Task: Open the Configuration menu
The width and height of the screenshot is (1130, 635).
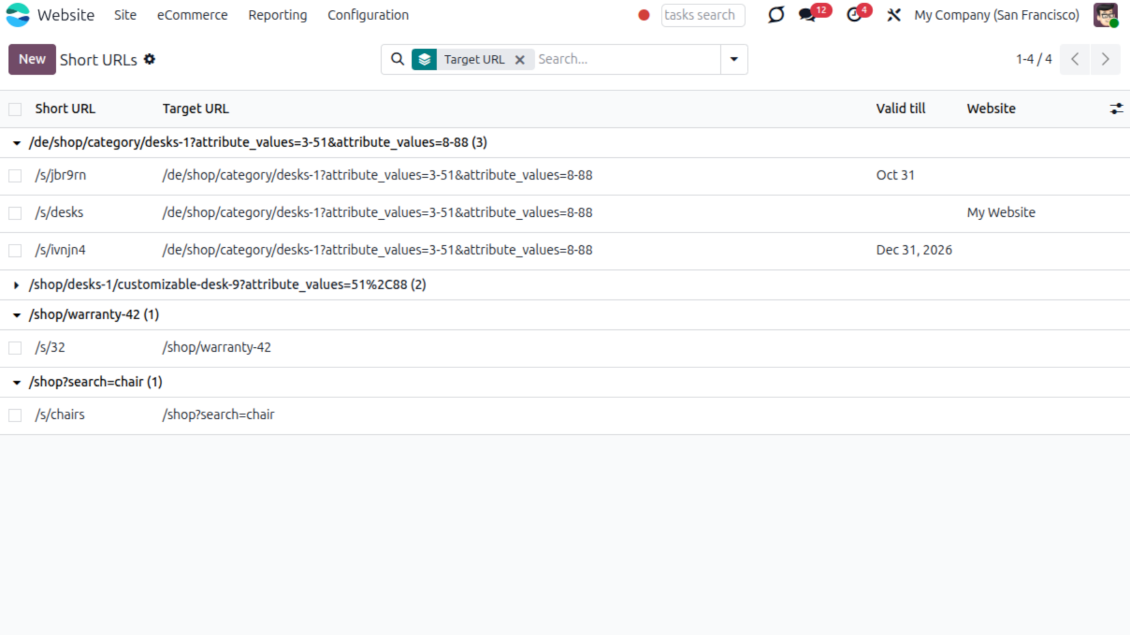Action: (x=368, y=15)
